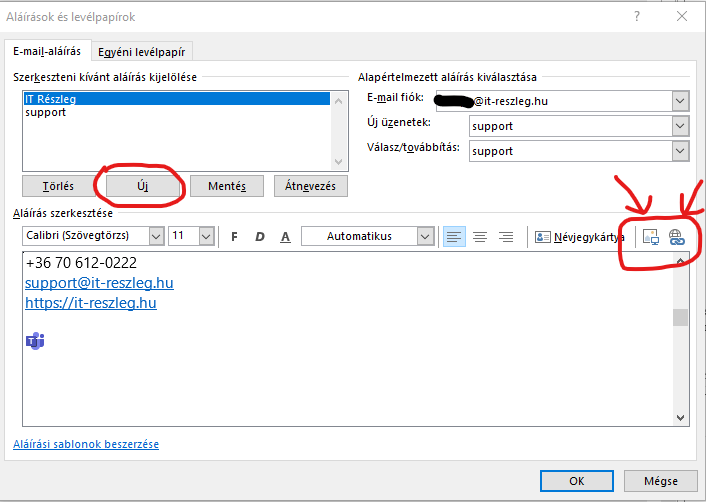Align signature text to the right

coord(506,237)
